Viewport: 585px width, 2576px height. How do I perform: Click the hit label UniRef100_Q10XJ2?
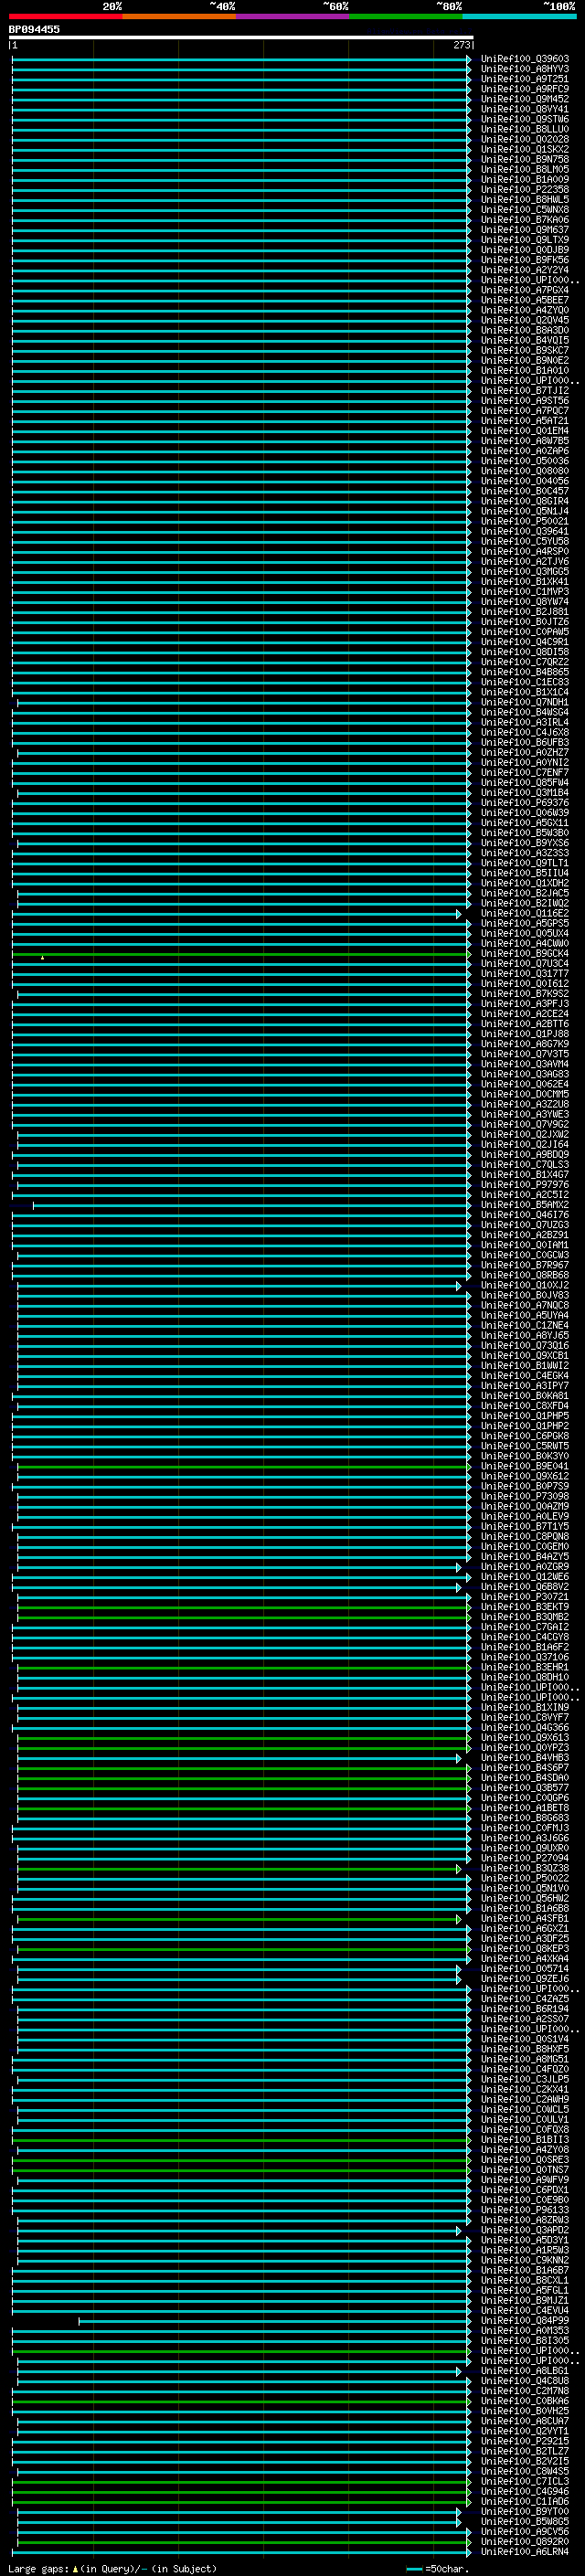tap(525, 1286)
